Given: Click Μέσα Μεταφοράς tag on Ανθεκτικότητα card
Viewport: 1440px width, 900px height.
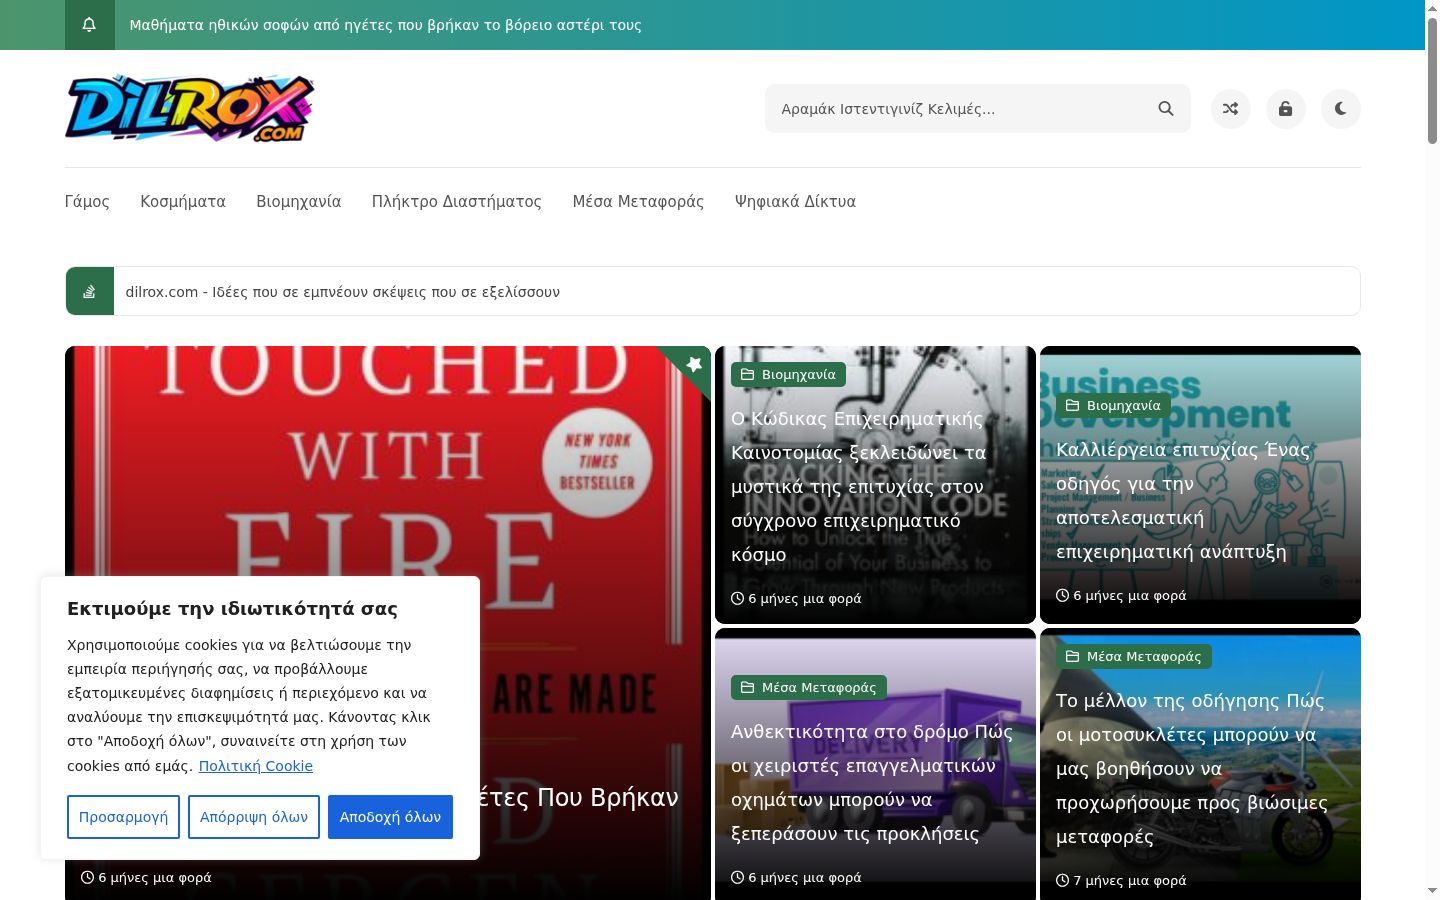Looking at the screenshot, I should [x=809, y=688].
